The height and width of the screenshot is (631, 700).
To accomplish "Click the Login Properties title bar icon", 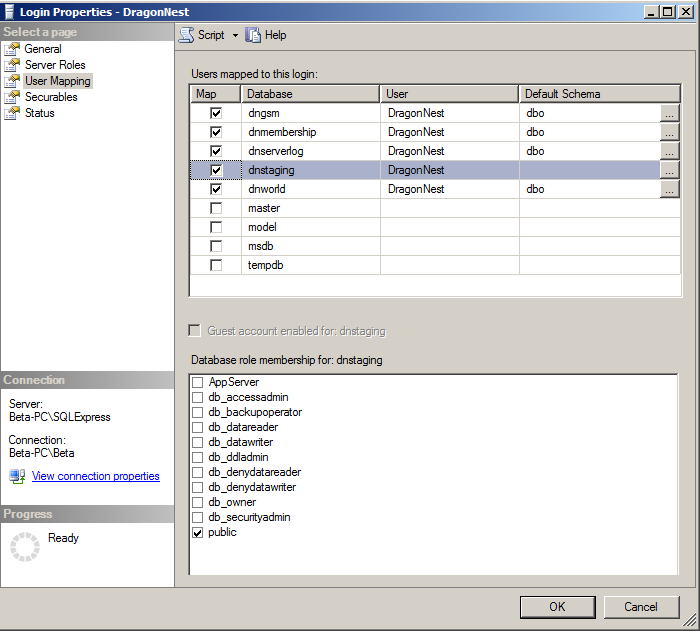I will coord(9,12).
